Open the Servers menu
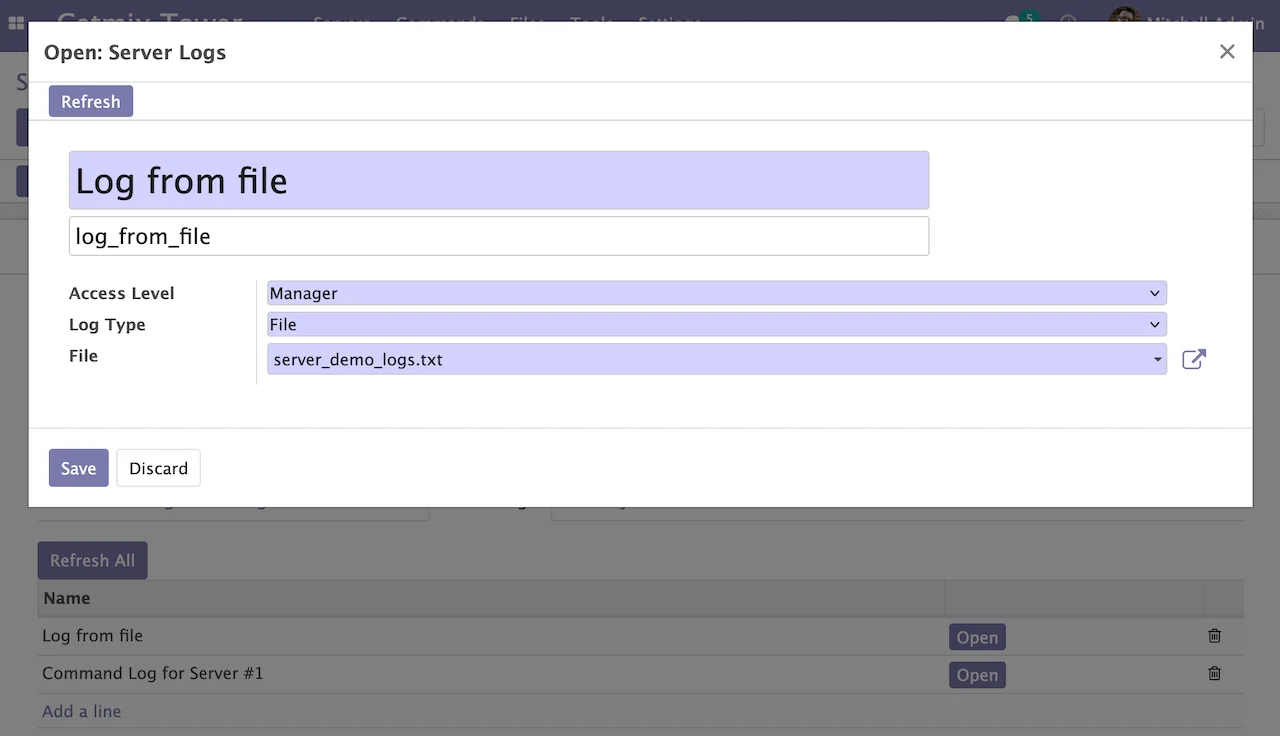1280x736 pixels. pyautogui.click(x=342, y=22)
